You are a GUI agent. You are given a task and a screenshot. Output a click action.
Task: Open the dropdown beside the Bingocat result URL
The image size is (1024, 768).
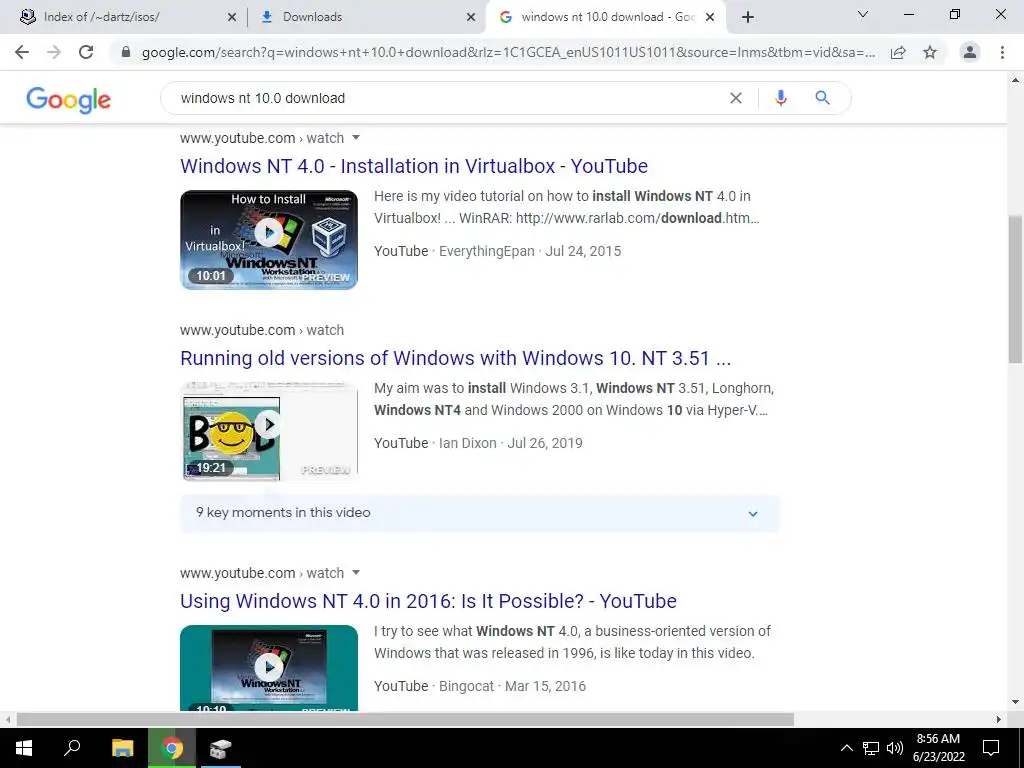click(356, 572)
